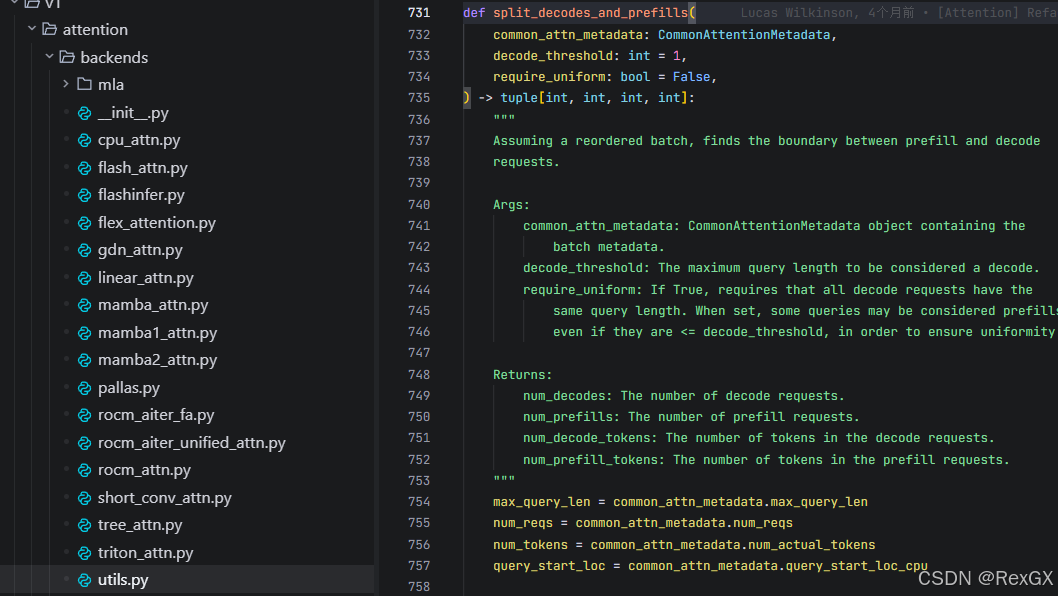Open cpu_attn.py in the file tree

[139, 140]
